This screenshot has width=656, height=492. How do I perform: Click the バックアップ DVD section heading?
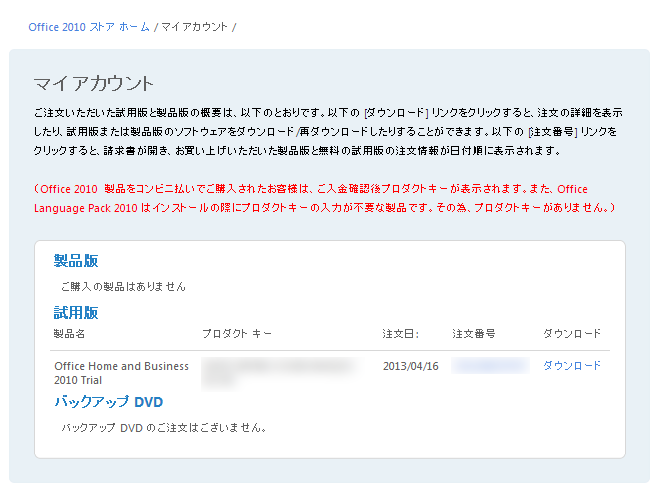108,402
